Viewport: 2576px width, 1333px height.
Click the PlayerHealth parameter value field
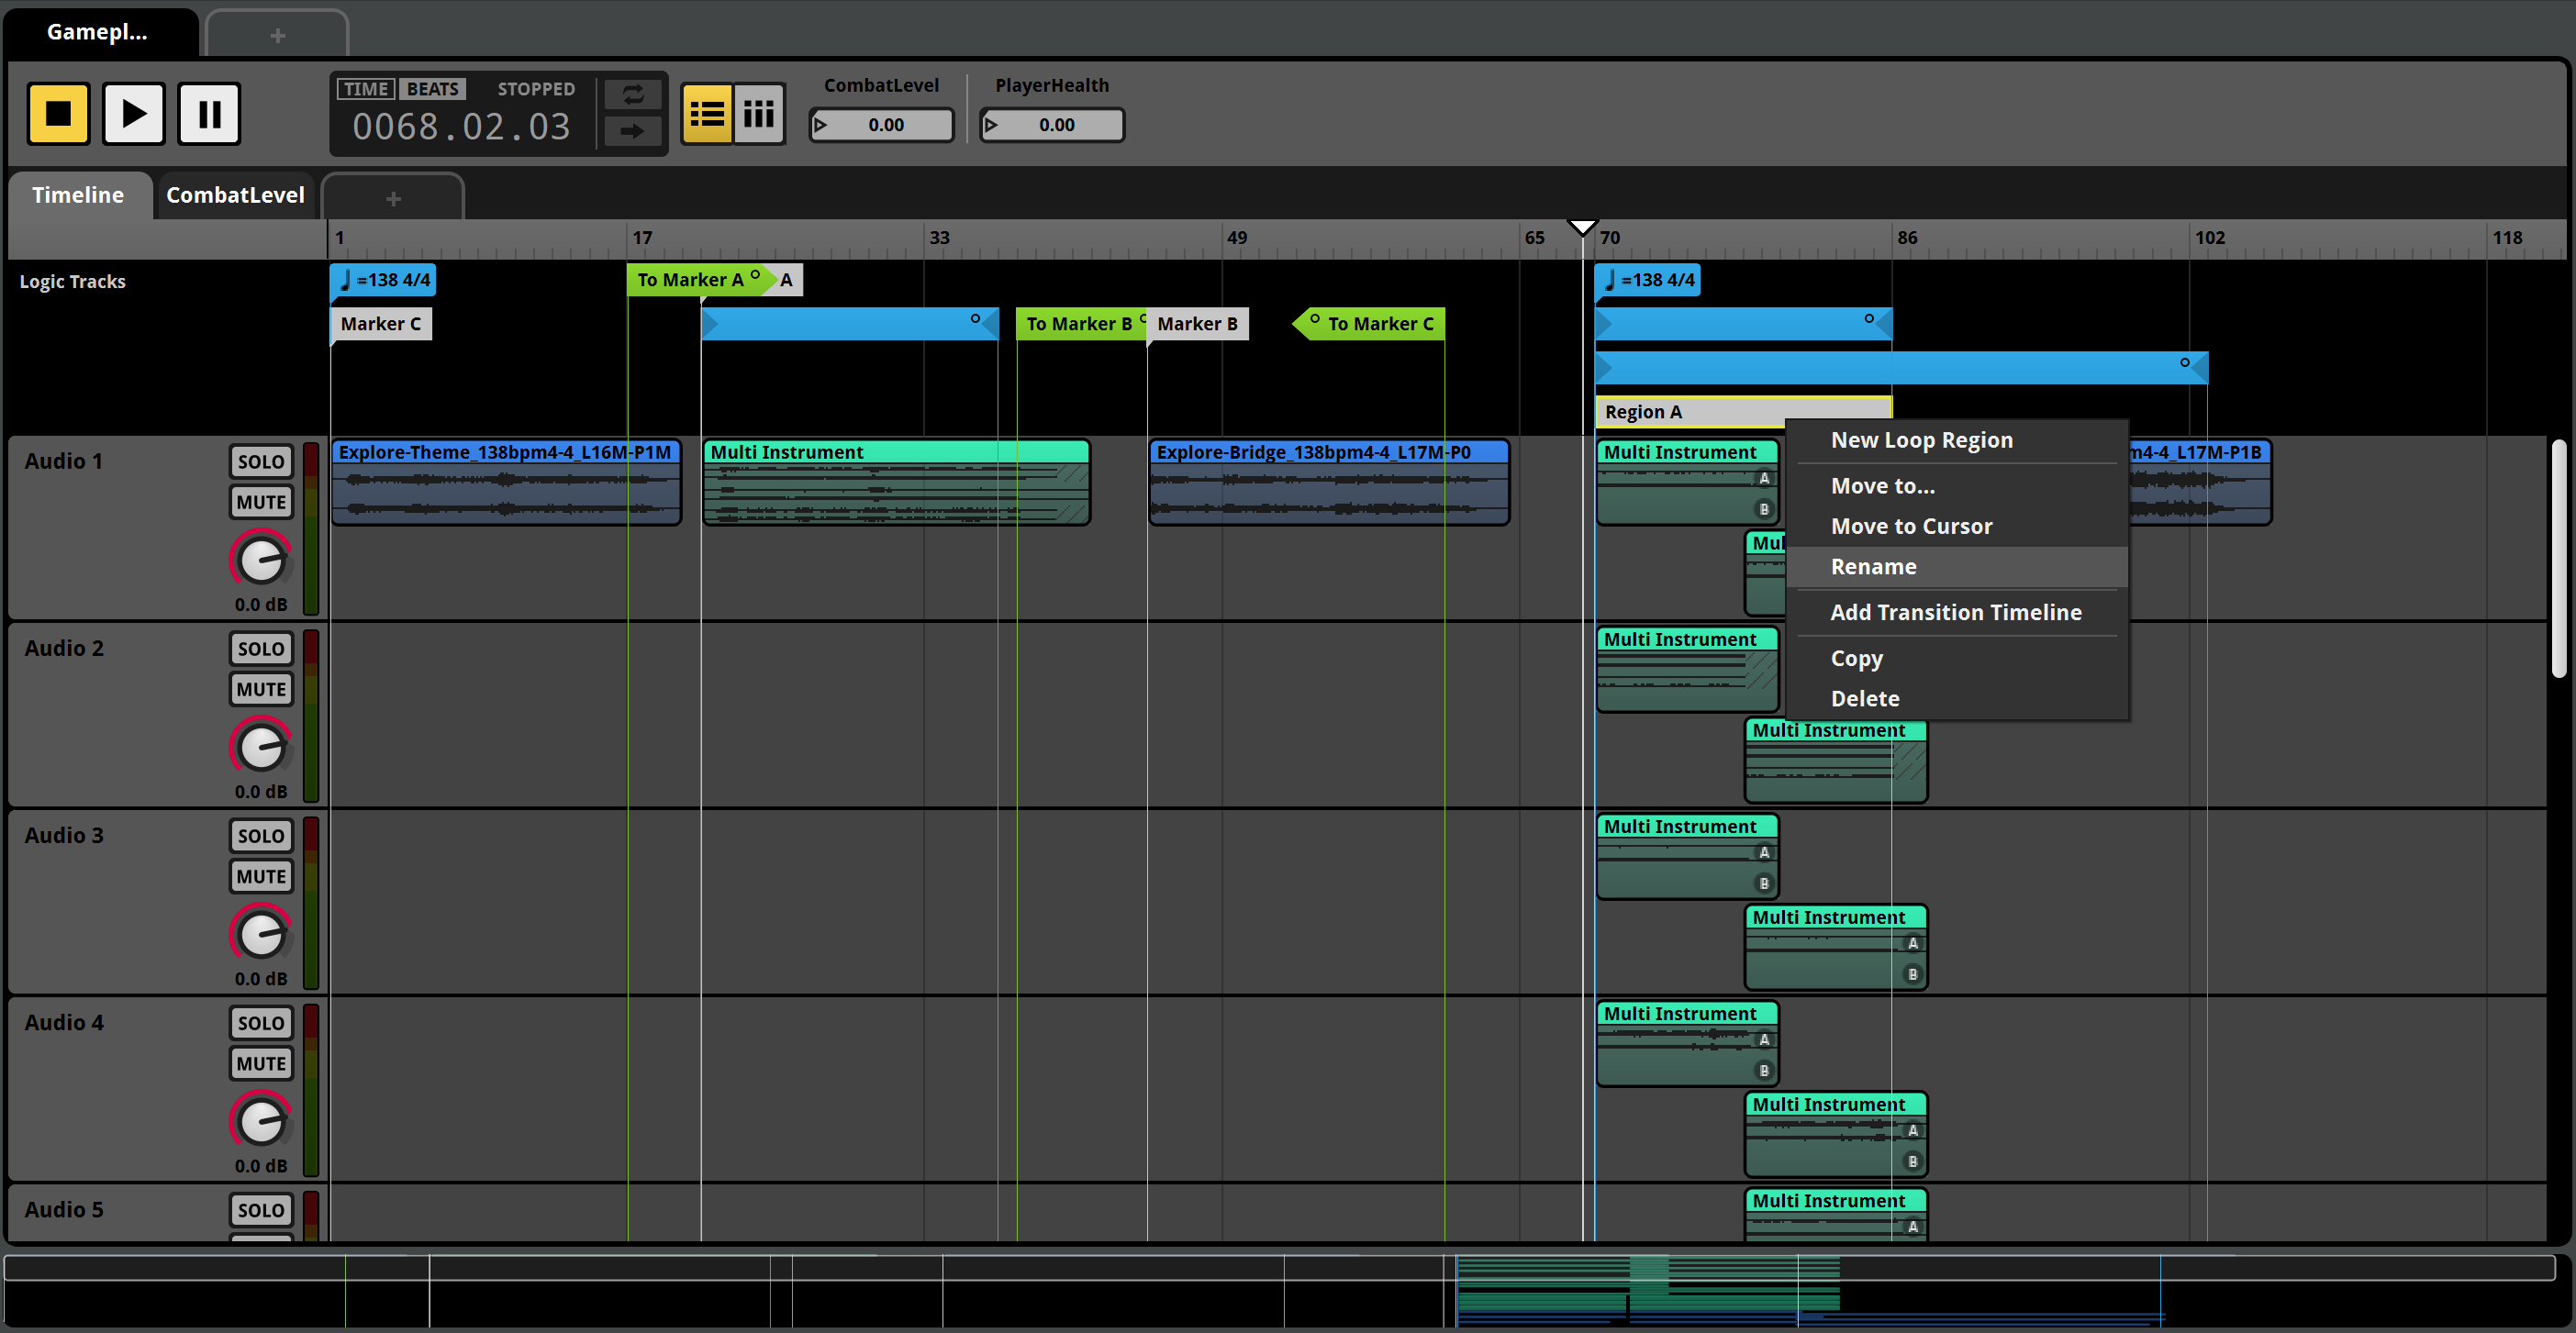1052,125
